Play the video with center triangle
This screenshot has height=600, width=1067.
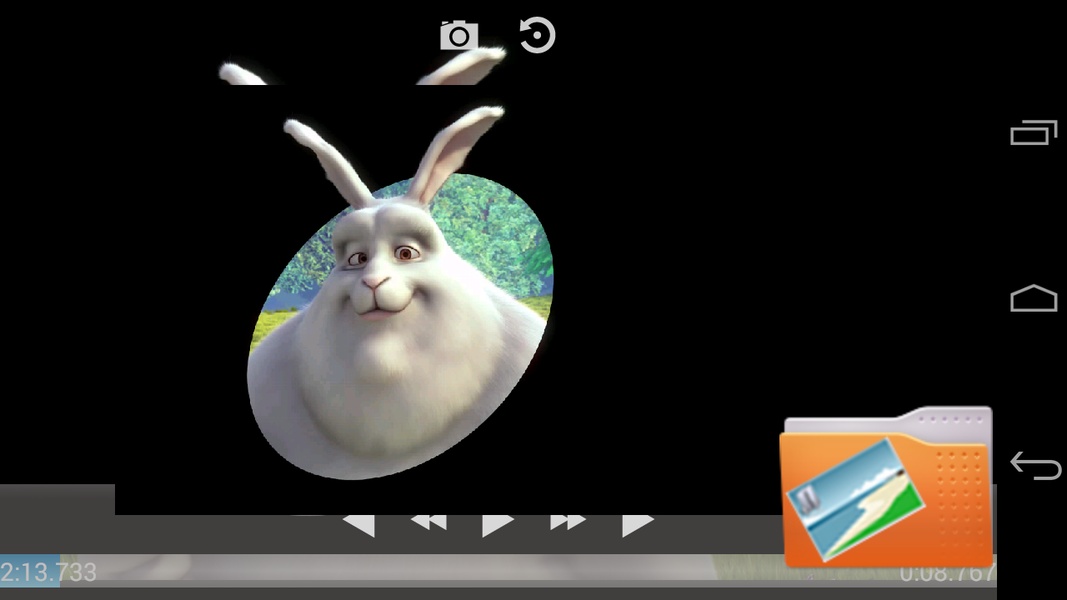pyautogui.click(x=497, y=524)
